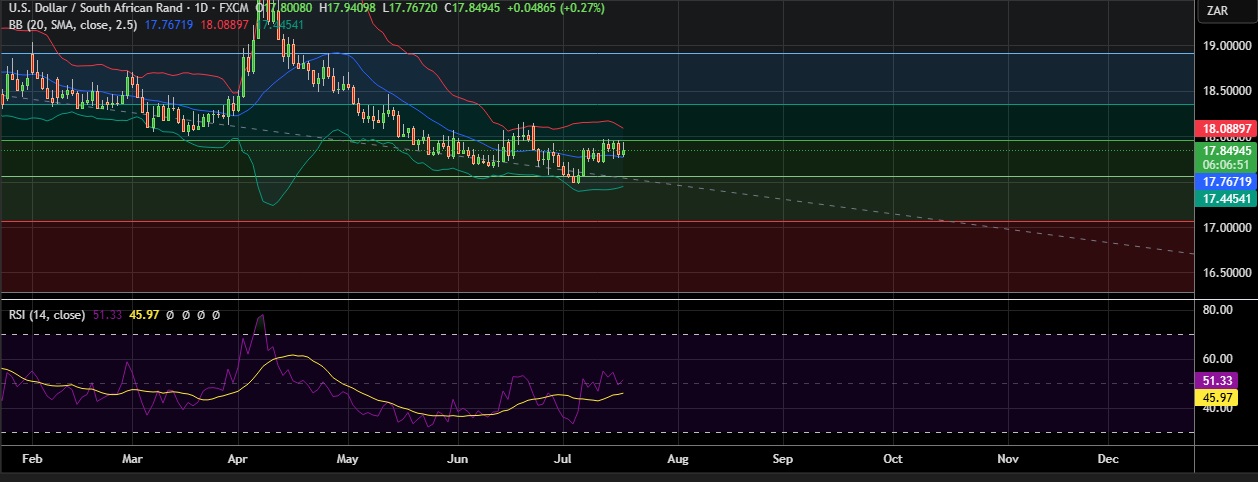Click the 51.33 RSI label on the axis

[1216, 381]
